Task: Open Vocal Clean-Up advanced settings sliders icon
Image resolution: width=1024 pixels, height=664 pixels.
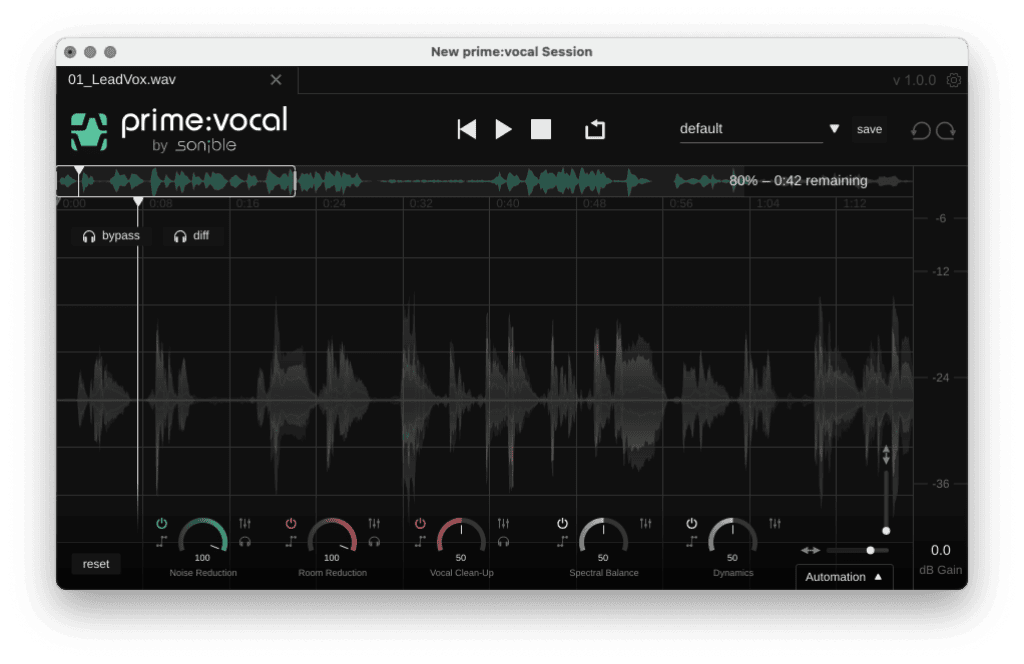Action: (x=504, y=523)
